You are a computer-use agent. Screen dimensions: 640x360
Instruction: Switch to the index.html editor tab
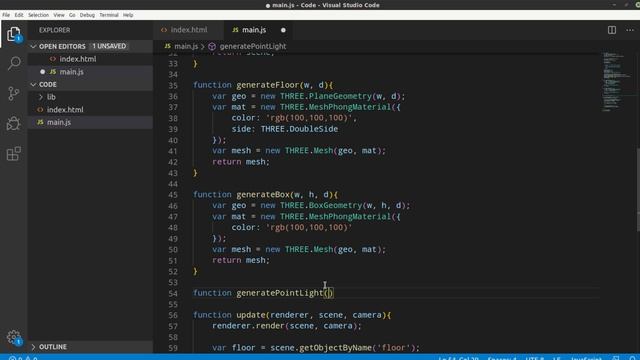coord(188,30)
